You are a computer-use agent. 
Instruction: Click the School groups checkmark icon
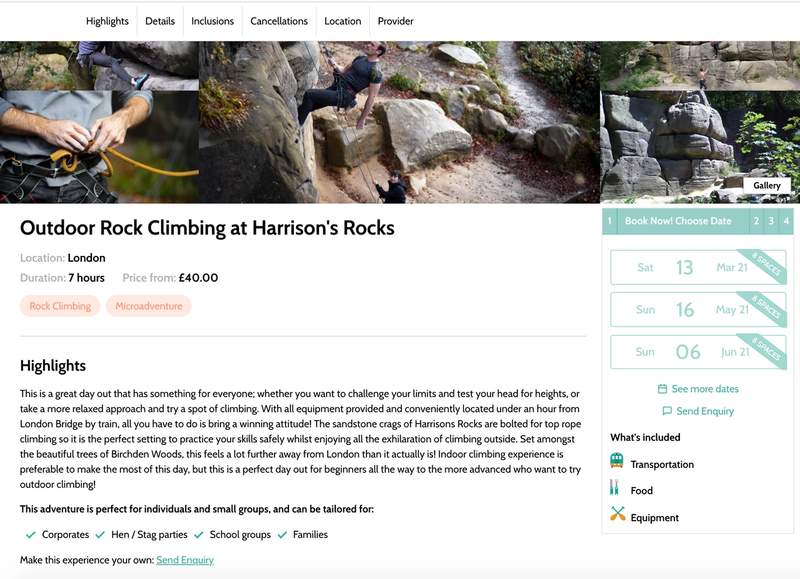tap(200, 535)
